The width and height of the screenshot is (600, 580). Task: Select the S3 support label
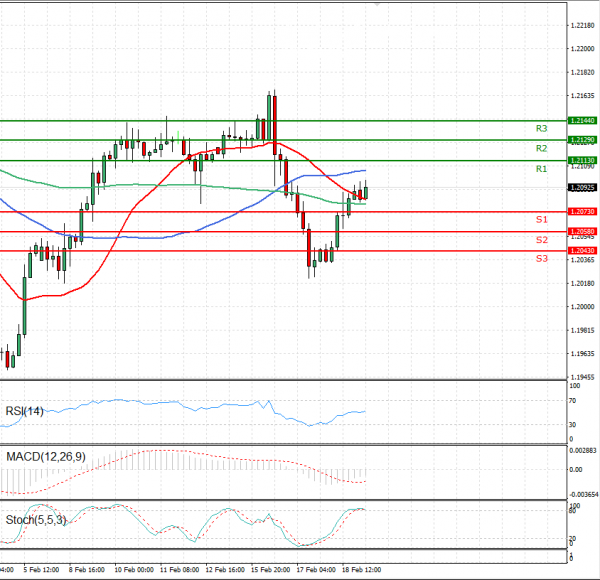541,259
